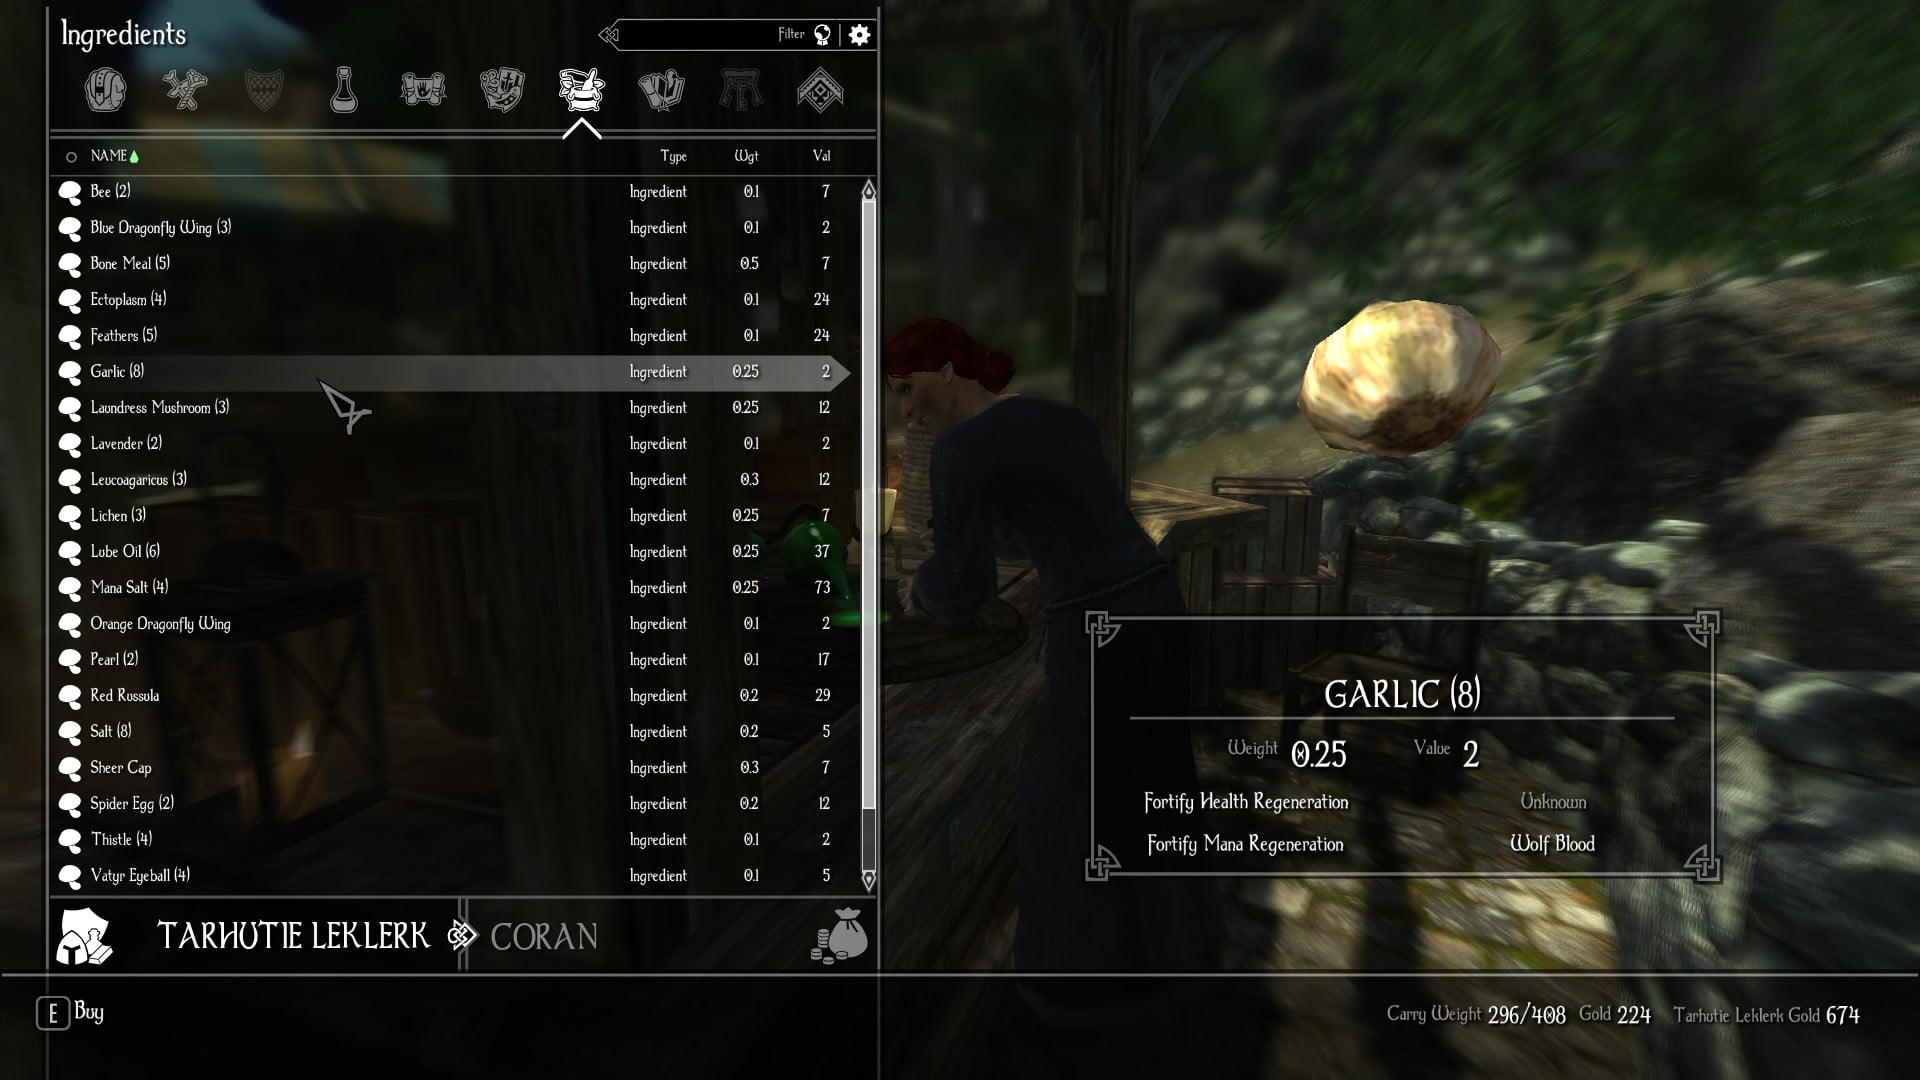The width and height of the screenshot is (1920, 1080).
Task: Select the Ingredients category icon
Action: (580, 90)
